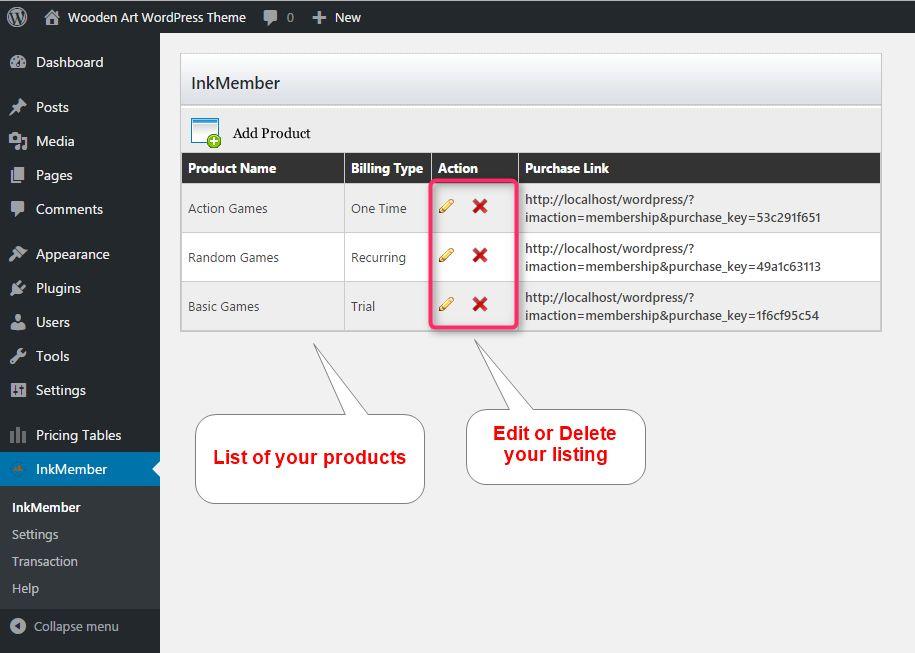The width and height of the screenshot is (915, 653).
Task: Click the Tools wrench icon
Action: tap(18, 356)
